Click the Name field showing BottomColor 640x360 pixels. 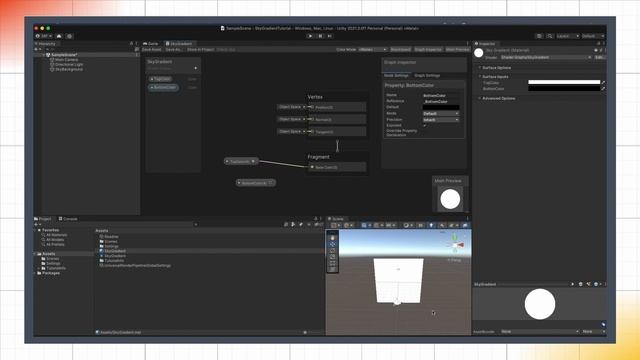[441, 95]
